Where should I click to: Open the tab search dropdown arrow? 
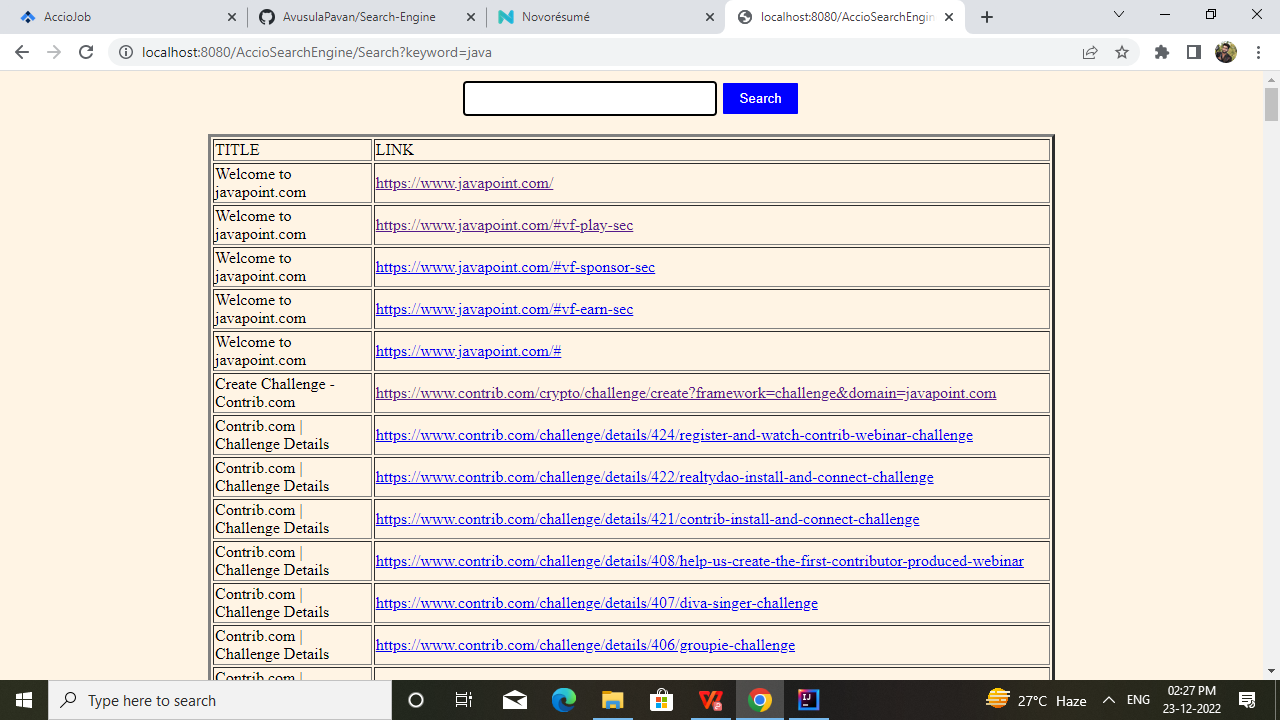[1118, 16]
